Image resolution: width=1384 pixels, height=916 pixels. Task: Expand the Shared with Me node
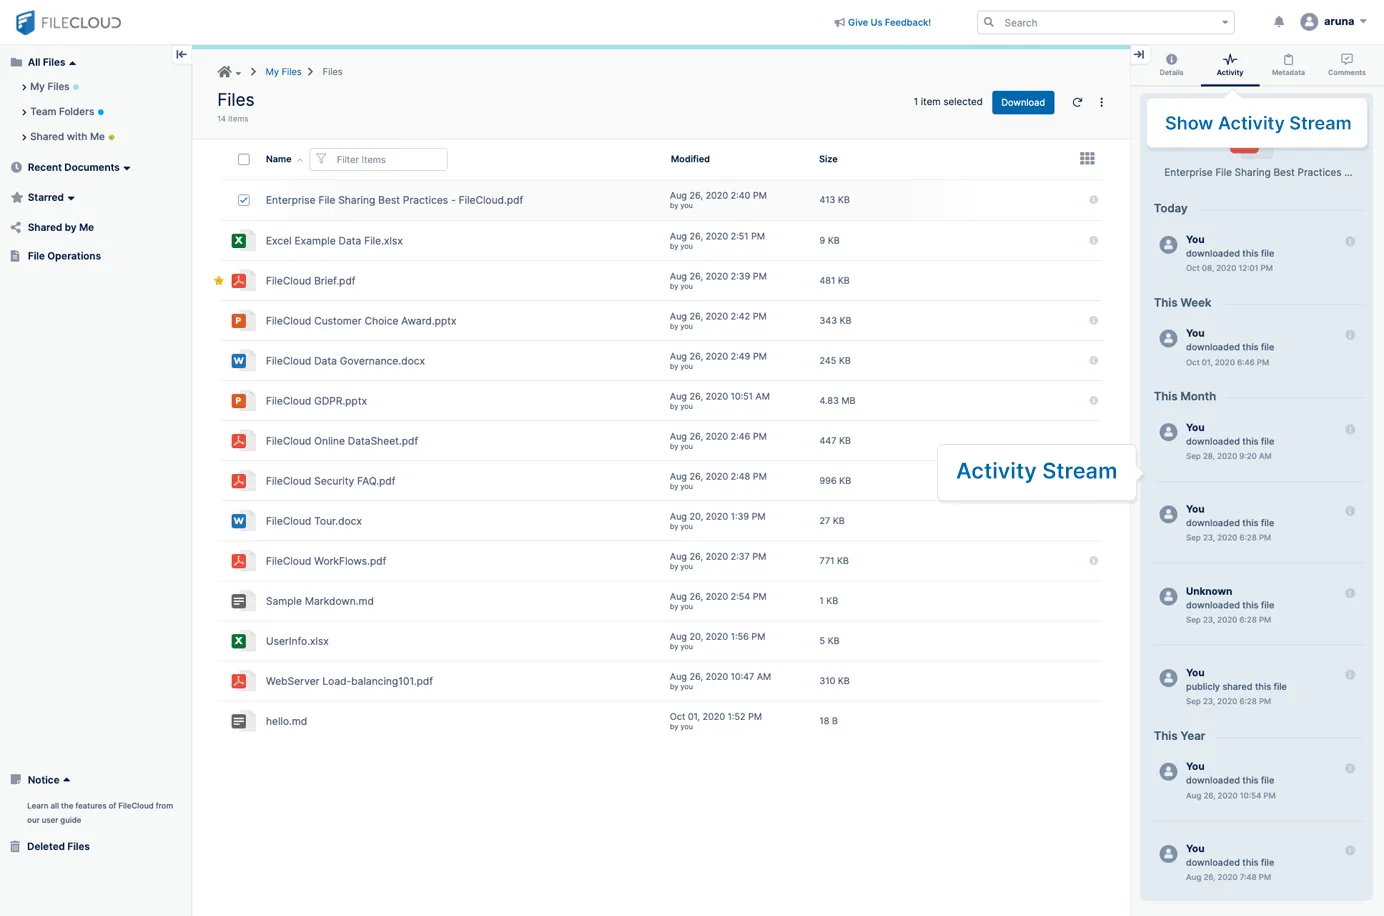(24, 137)
